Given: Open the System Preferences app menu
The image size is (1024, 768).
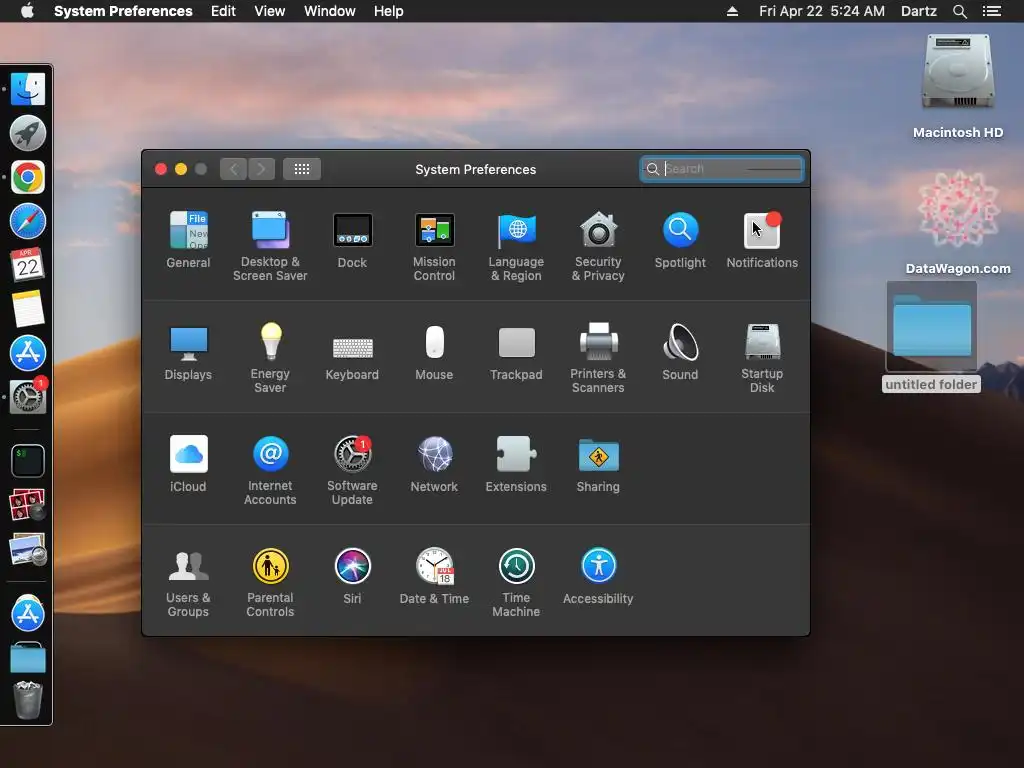Looking at the screenshot, I should tap(123, 11).
